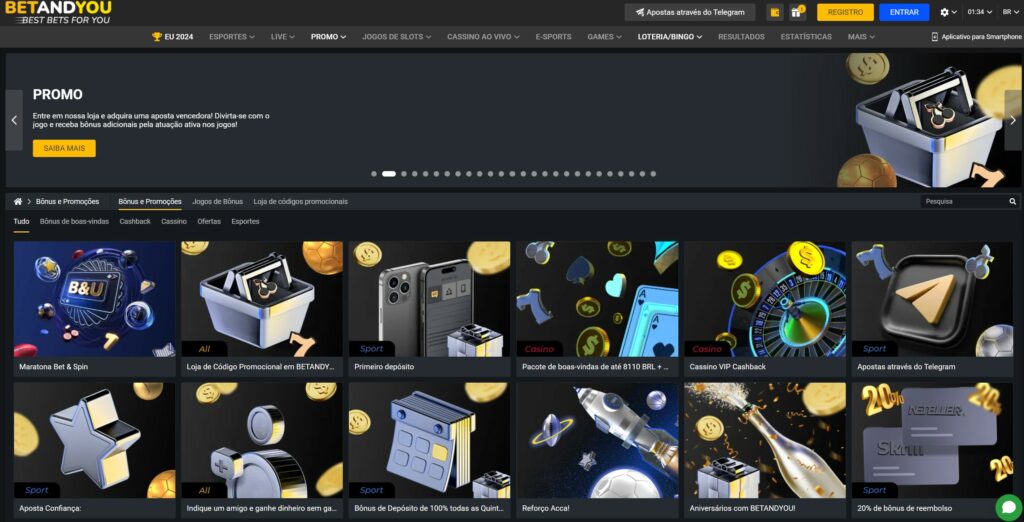Screen dimensions: 1024x522
Task: Open Aplicativo para Smartphone link
Action: pyautogui.click(x=976, y=37)
